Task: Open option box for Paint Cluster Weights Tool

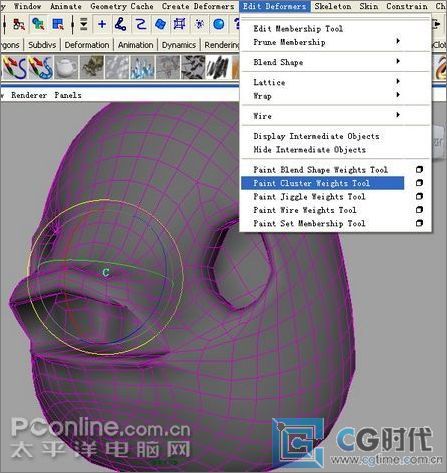Action: click(419, 183)
